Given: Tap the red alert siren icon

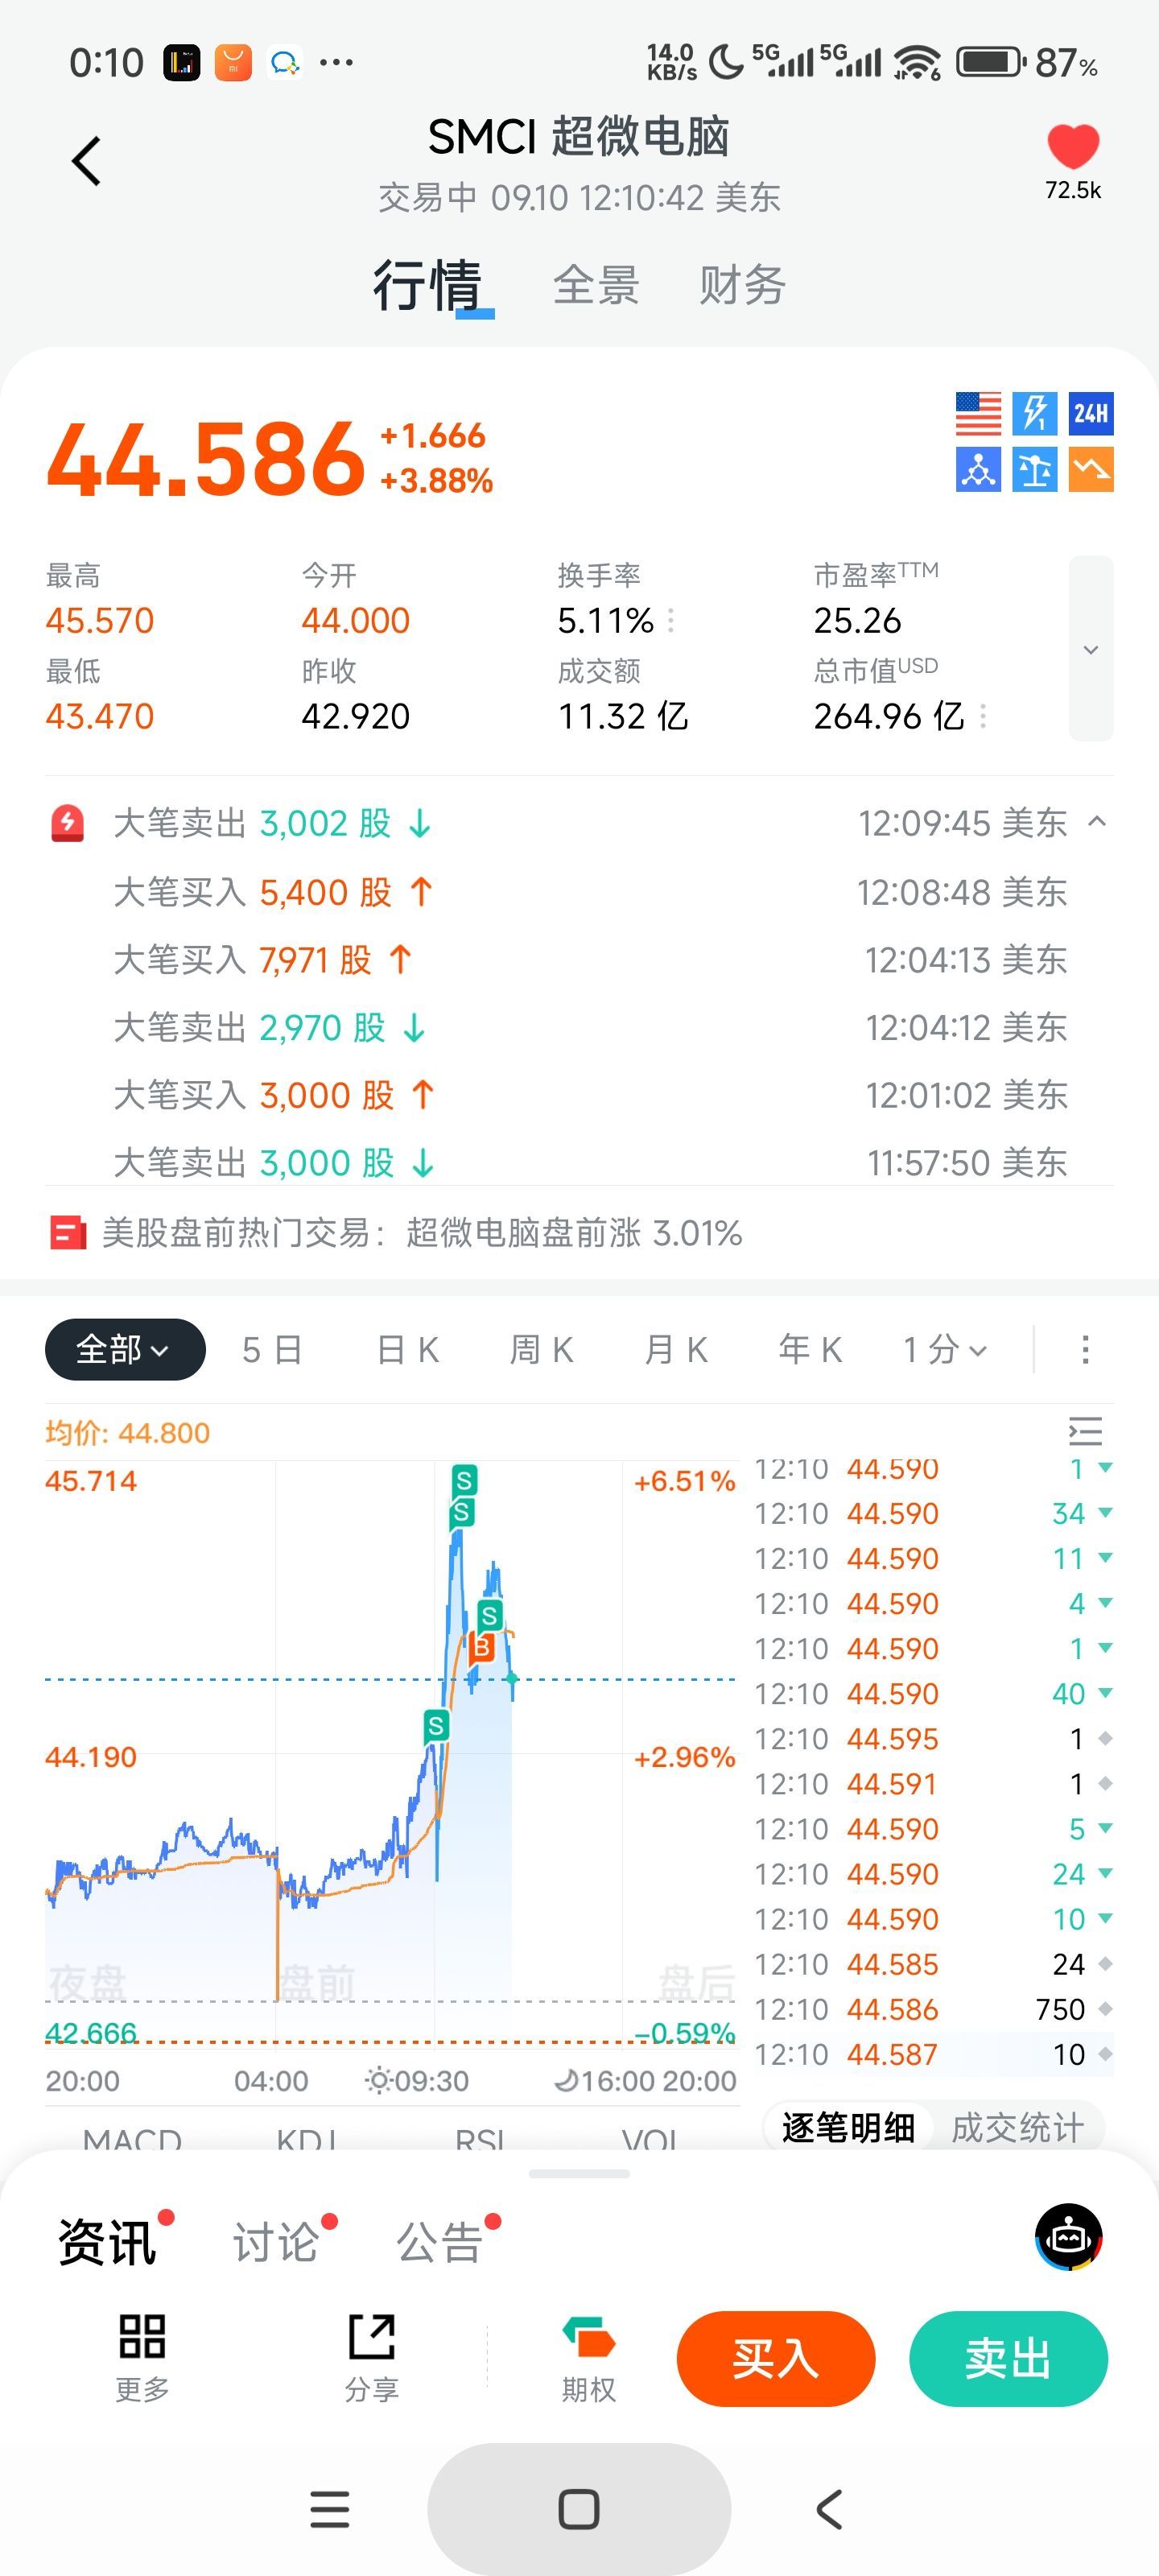Looking at the screenshot, I should [68, 824].
